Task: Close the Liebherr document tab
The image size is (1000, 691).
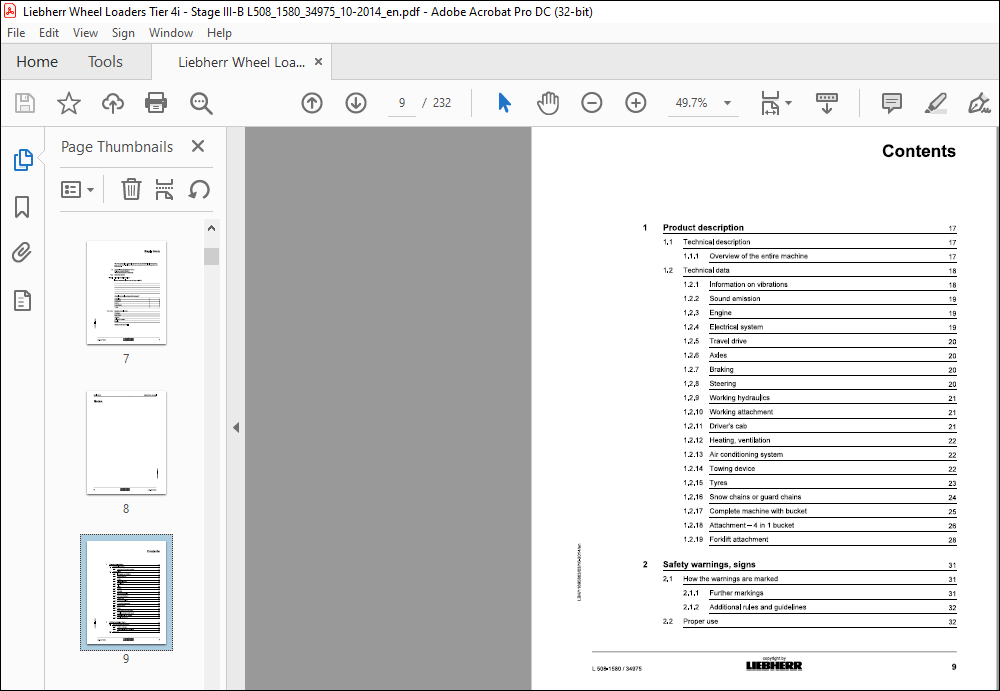Action: coord(318,62)
